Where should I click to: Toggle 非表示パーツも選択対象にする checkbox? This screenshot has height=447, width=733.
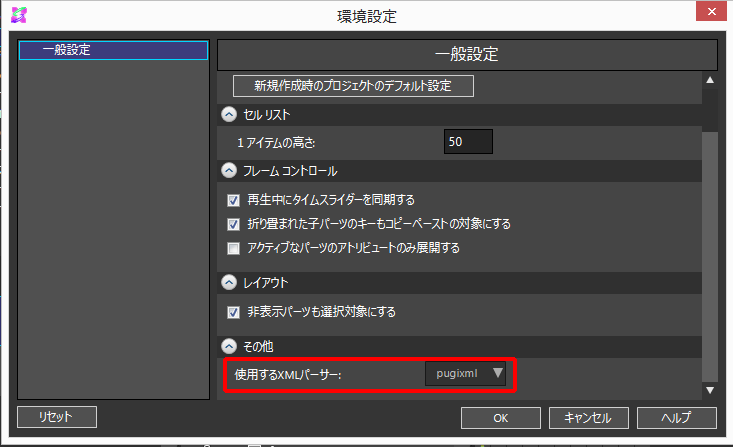pos(233,312)
